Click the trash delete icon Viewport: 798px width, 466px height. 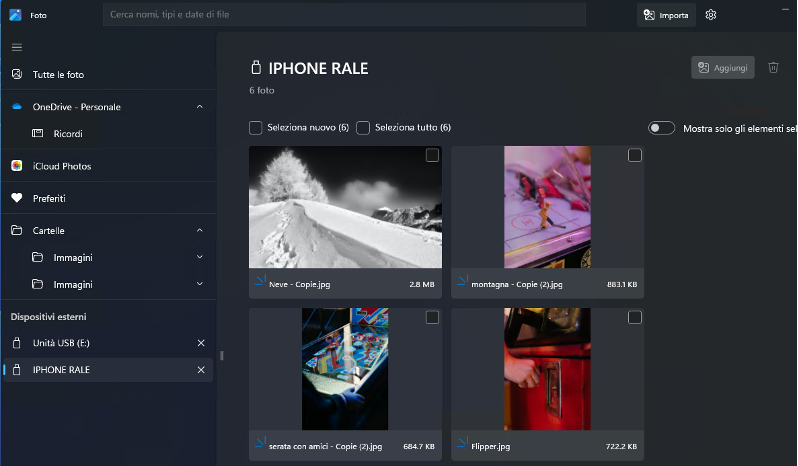773,67
